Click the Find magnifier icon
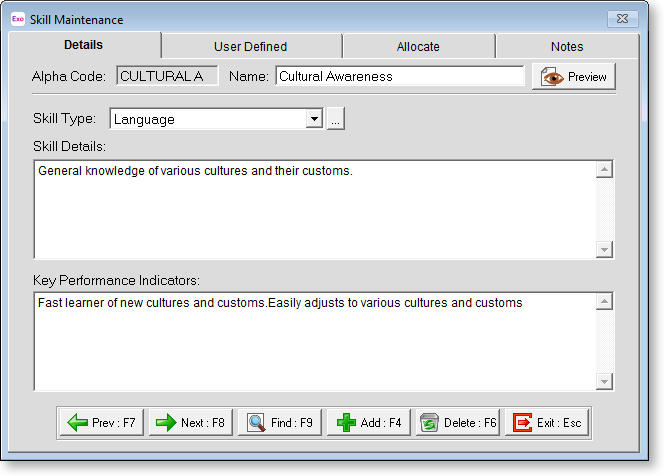This screenshot has width=664, height=476. [256, 423]
